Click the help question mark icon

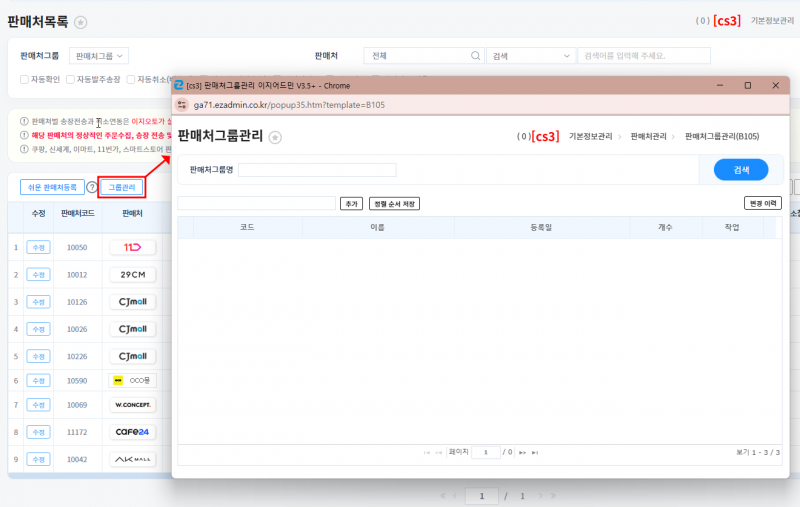(92, 187)
